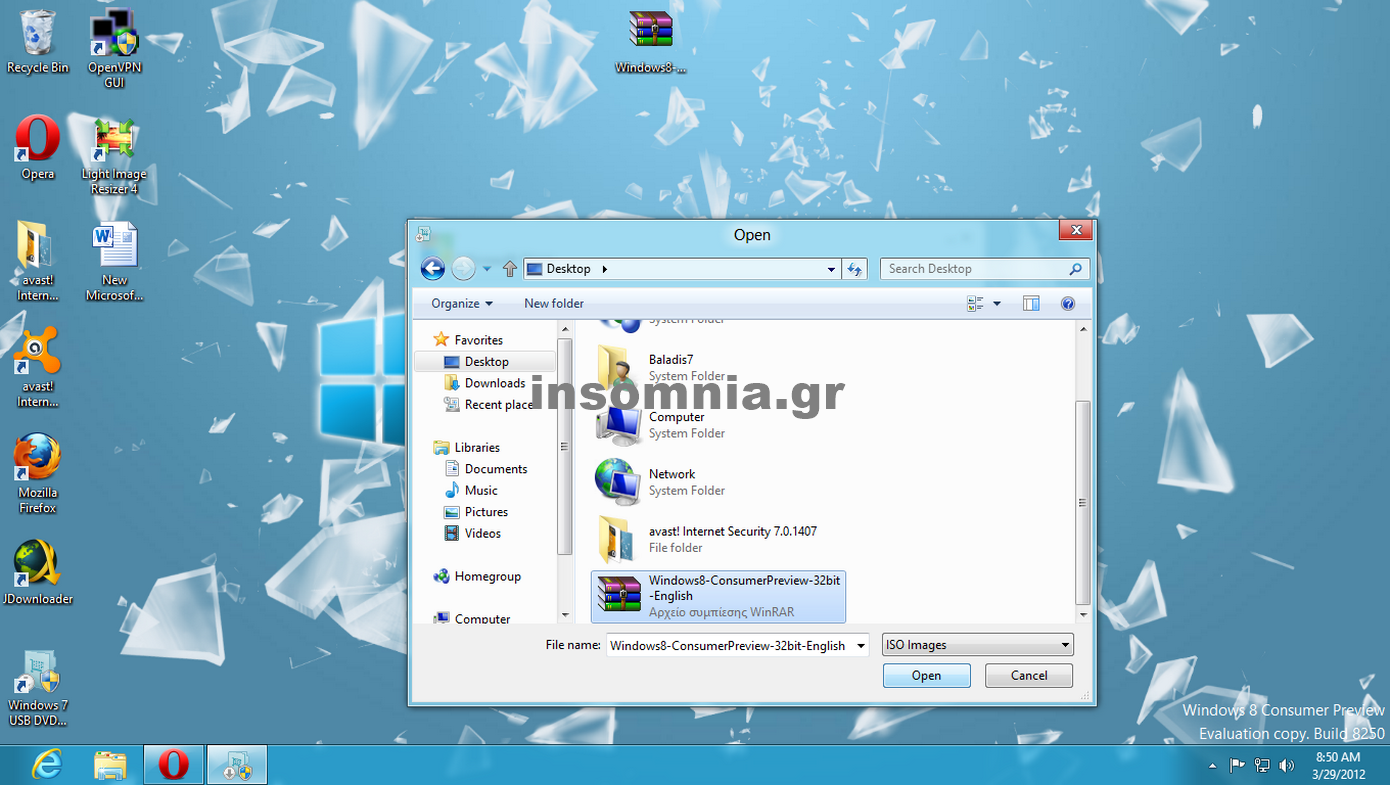1390x785 pixels.
Task: Close the Open dialog
Action: tap(1076, 231)
